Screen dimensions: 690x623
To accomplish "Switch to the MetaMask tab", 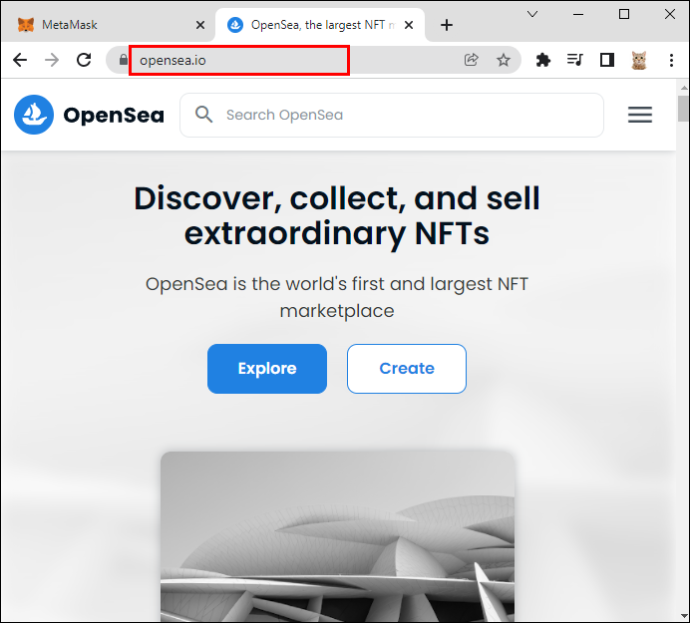I will [108, 25].
